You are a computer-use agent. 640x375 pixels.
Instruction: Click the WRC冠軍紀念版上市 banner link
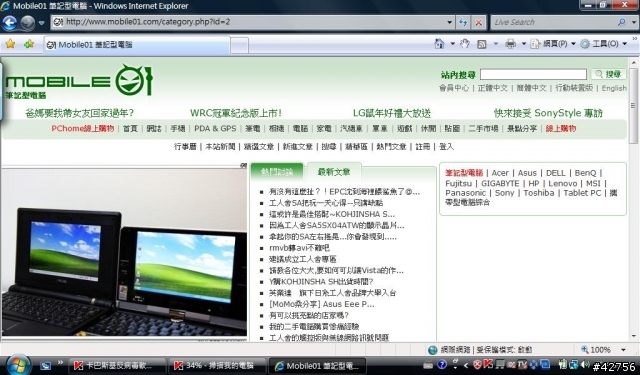pyautogui.click(x=236, y=113)
